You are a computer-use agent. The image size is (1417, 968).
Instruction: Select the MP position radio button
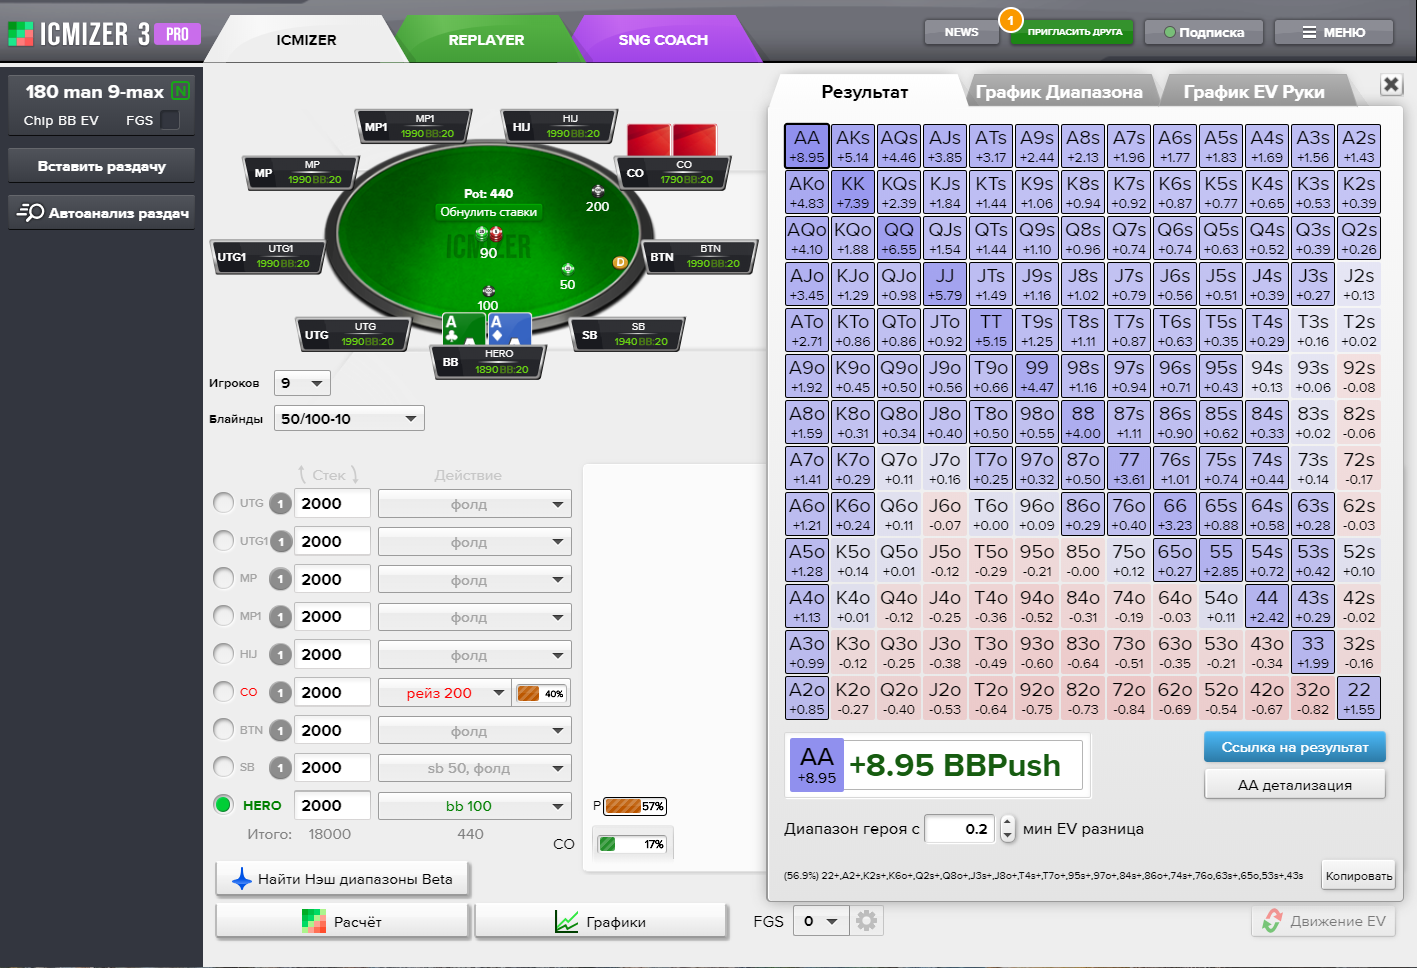[x=224, y=578]
